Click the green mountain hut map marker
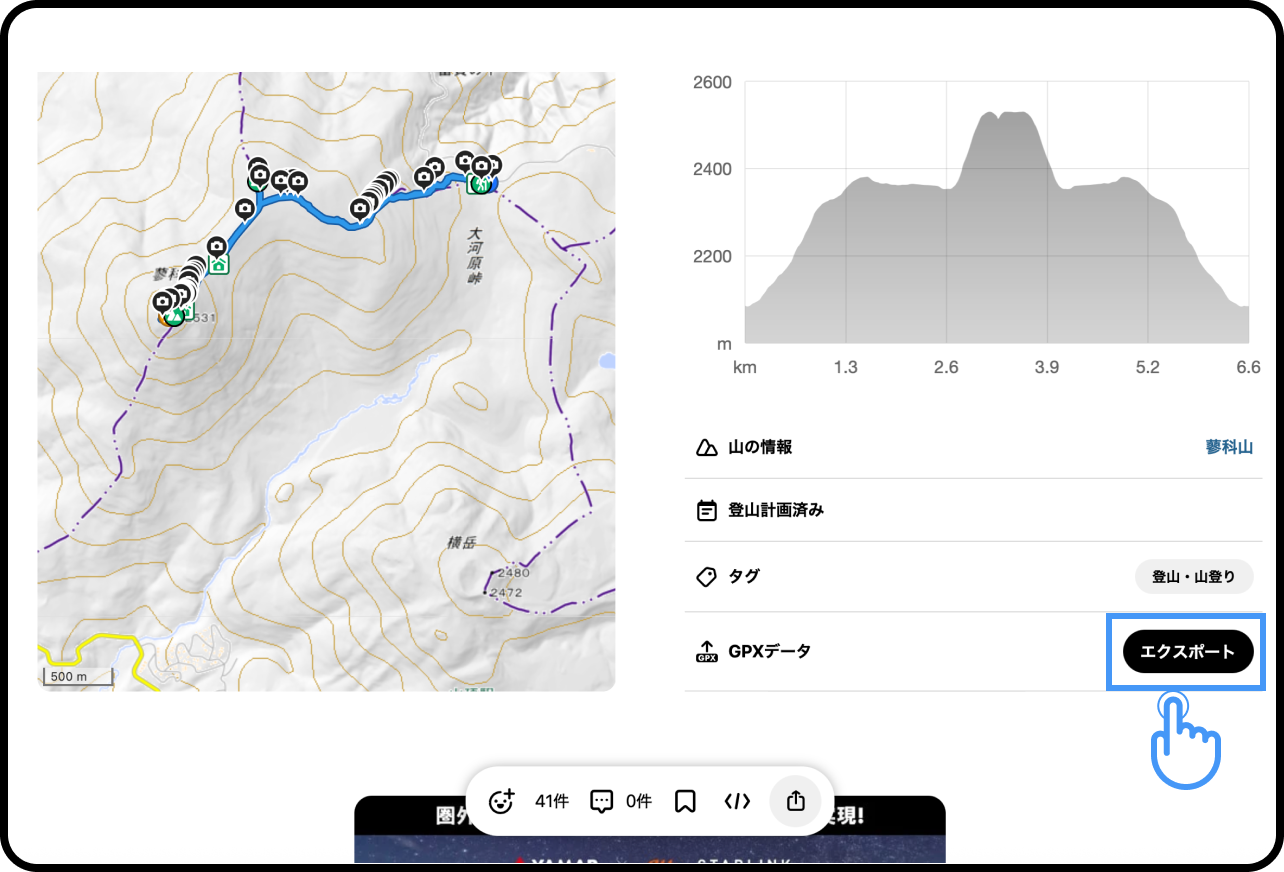The image size is (1284, 872). click(x=219, y=265)
